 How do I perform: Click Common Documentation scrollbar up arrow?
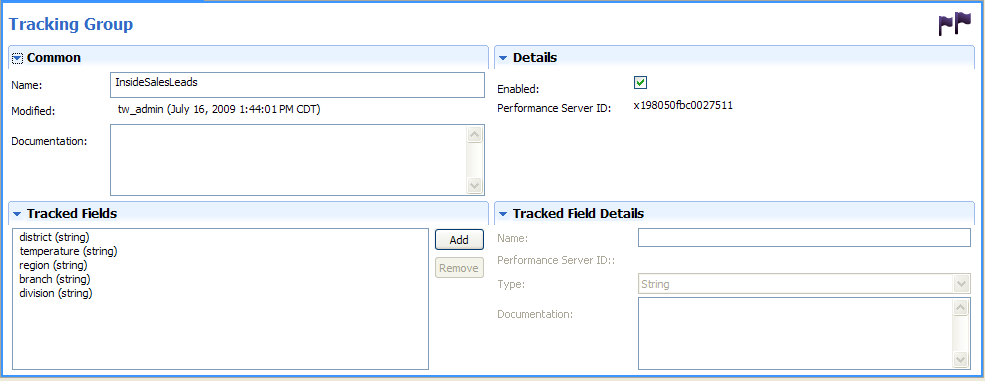475,134
